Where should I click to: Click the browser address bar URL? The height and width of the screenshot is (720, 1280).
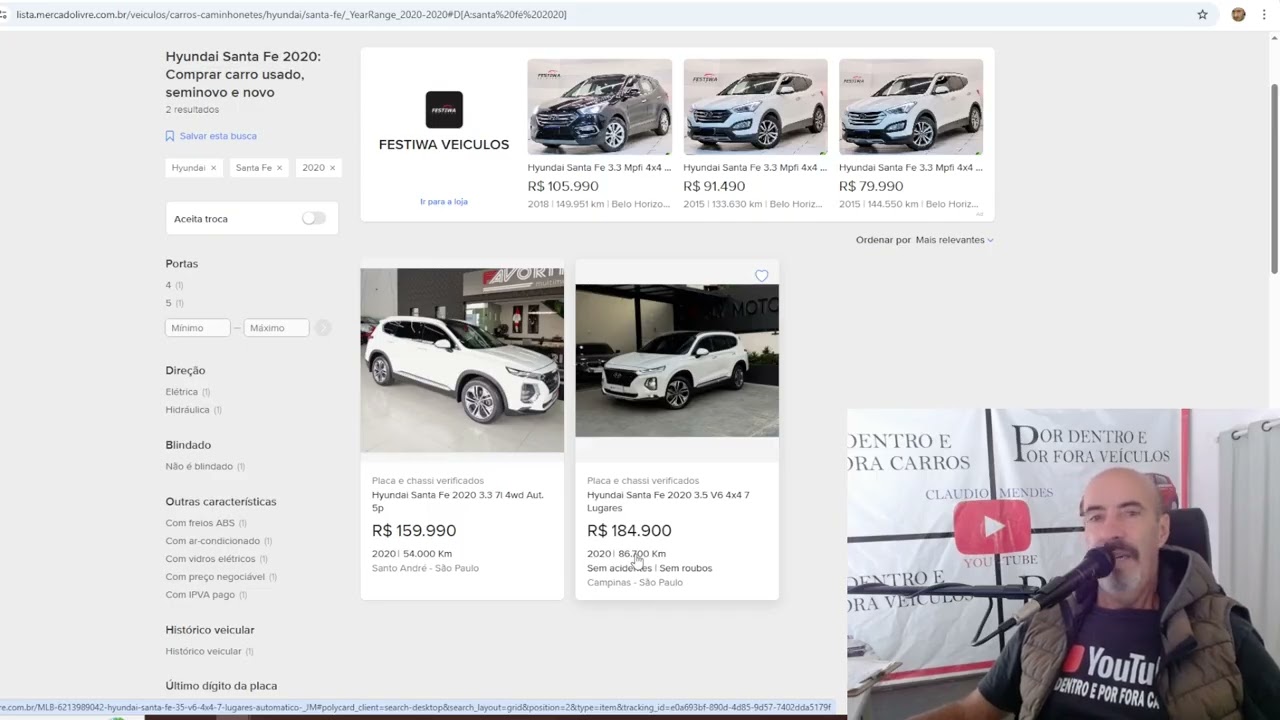[x=291, y=15]
